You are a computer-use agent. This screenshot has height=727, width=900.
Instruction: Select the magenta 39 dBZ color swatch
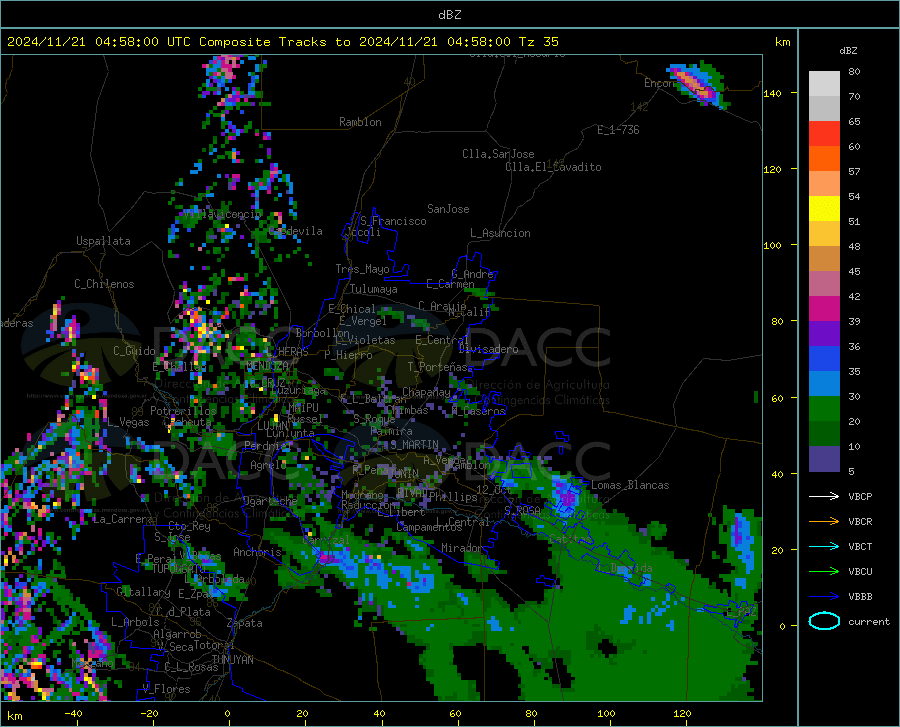(x=824, y=309)
